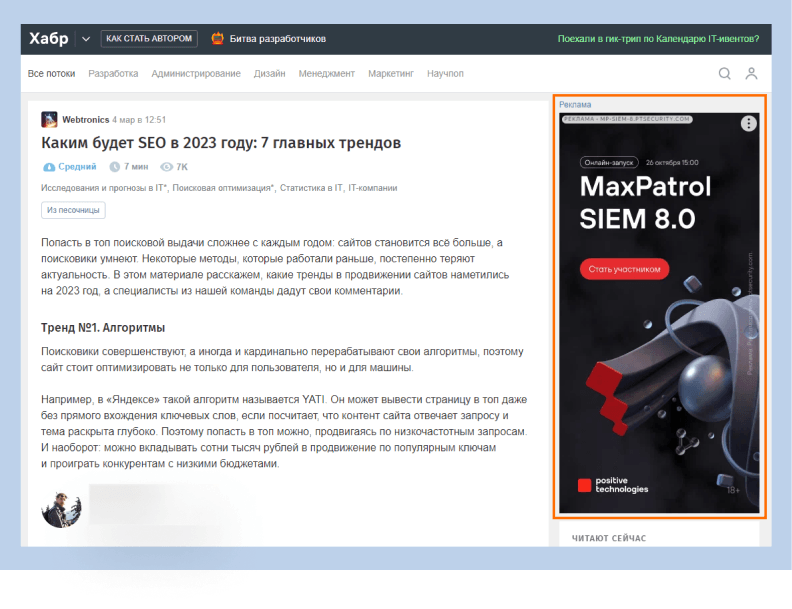Image resolution: width=792 pixels, height=609 pixels.
Task: Select the Разработка flow tab
Action: click(x=113, y=74)
